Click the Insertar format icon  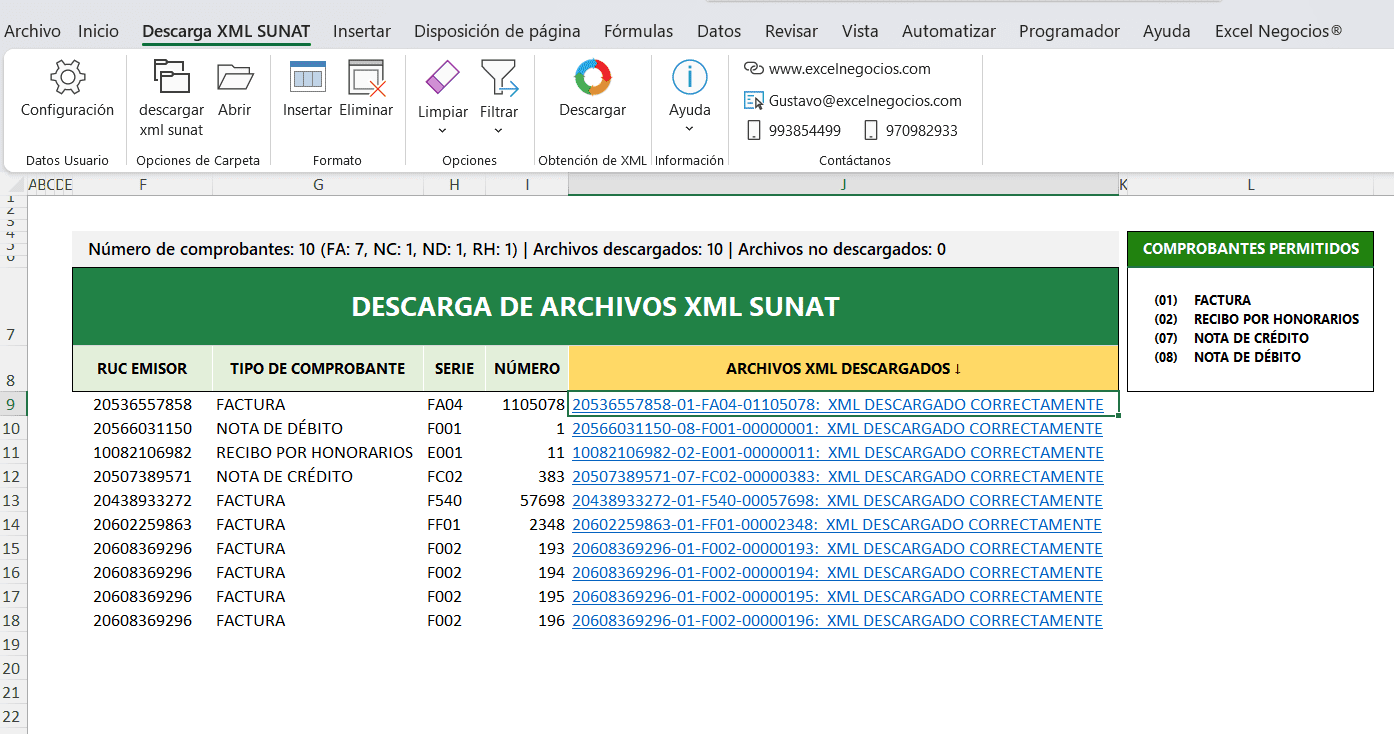pos(307,78)
